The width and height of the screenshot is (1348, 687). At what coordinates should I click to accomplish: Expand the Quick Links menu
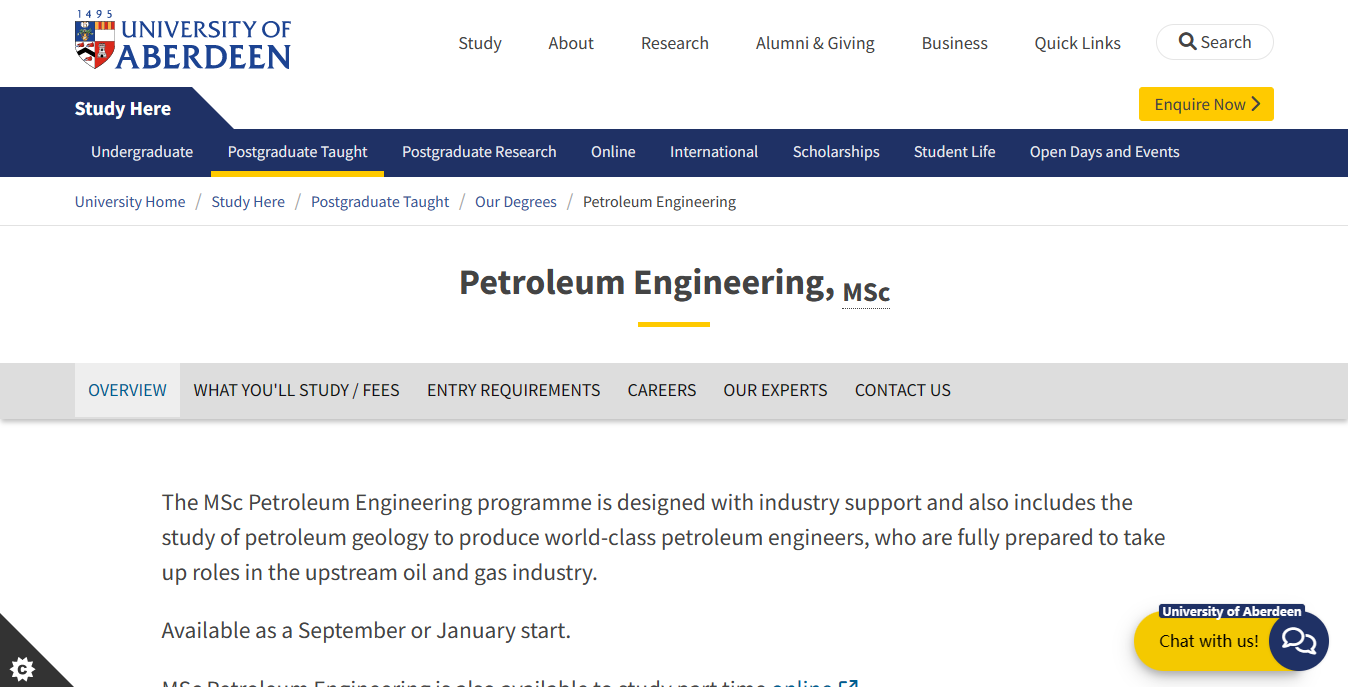pos(1077,43)
